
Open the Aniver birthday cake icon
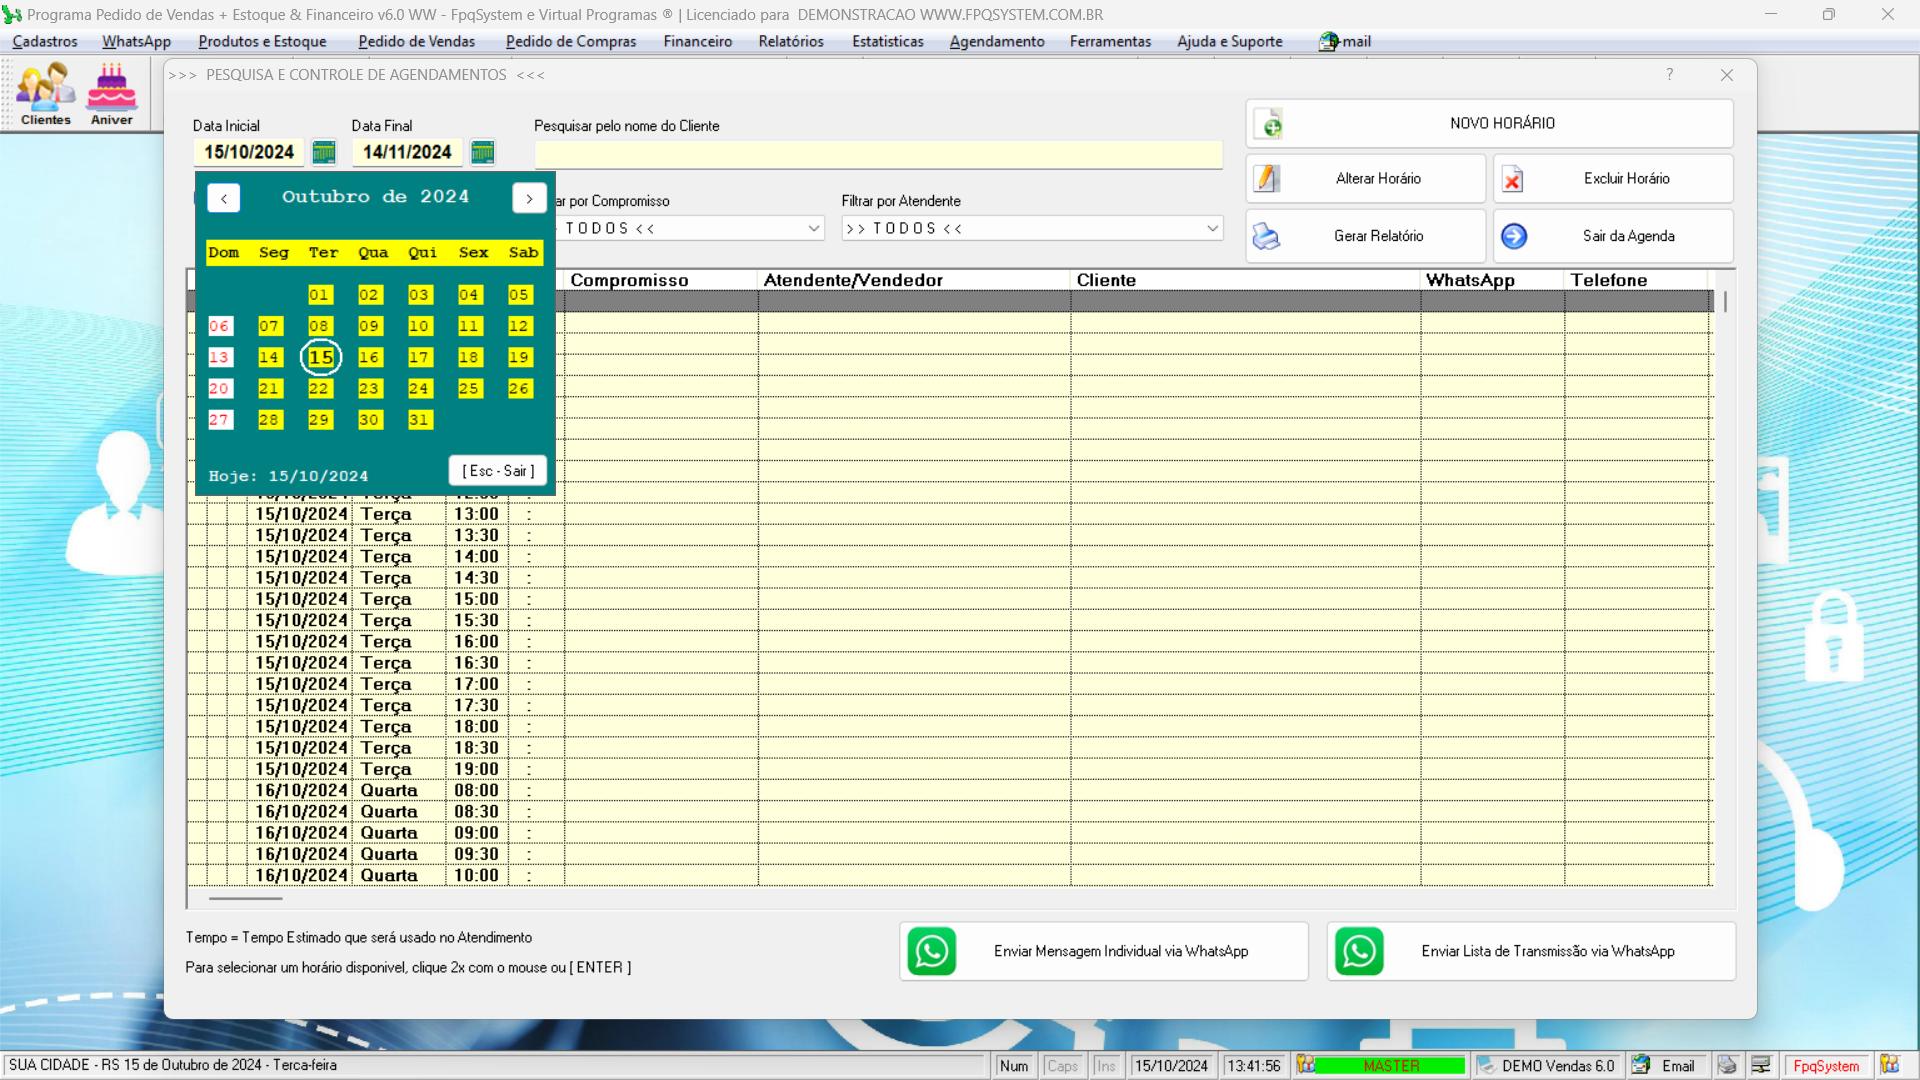(x=111, y=93)
